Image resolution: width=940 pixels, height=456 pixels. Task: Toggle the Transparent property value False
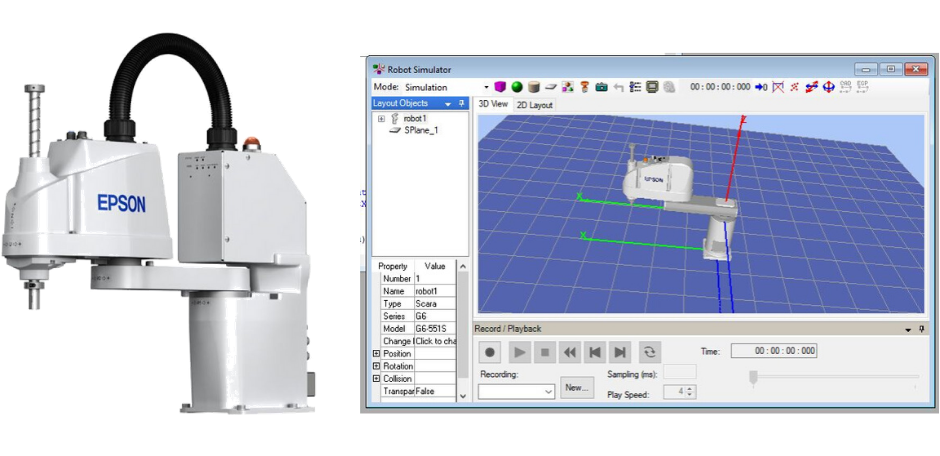[434, 391]
